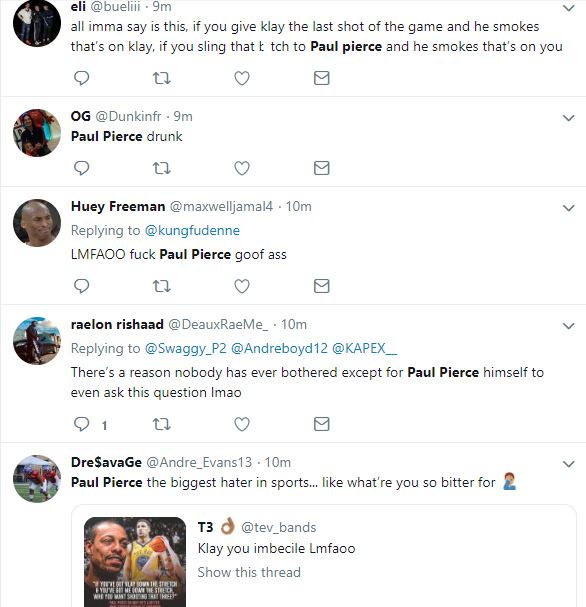Image resolution: width=586 pixels, height=607 pixels.
Task: Share OG's tweet via message envelope
Action: (x=321, y=168)
